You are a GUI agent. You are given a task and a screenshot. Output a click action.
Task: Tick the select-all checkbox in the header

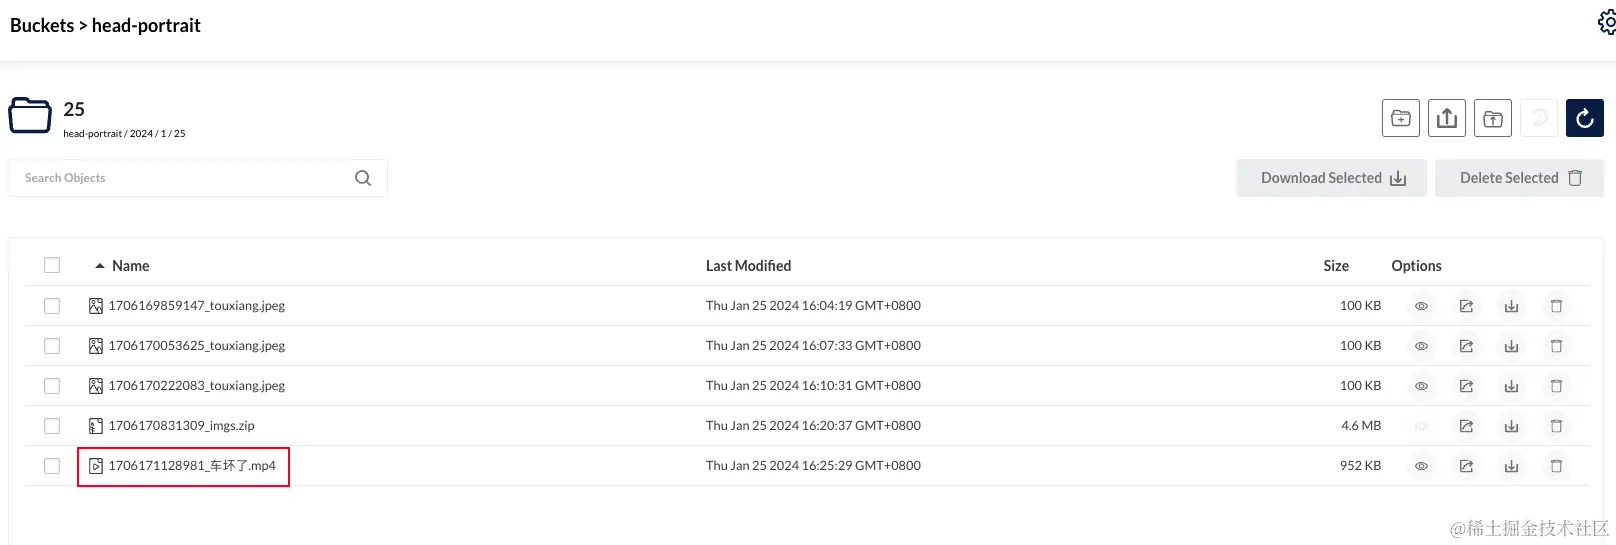tap(52, 265)
